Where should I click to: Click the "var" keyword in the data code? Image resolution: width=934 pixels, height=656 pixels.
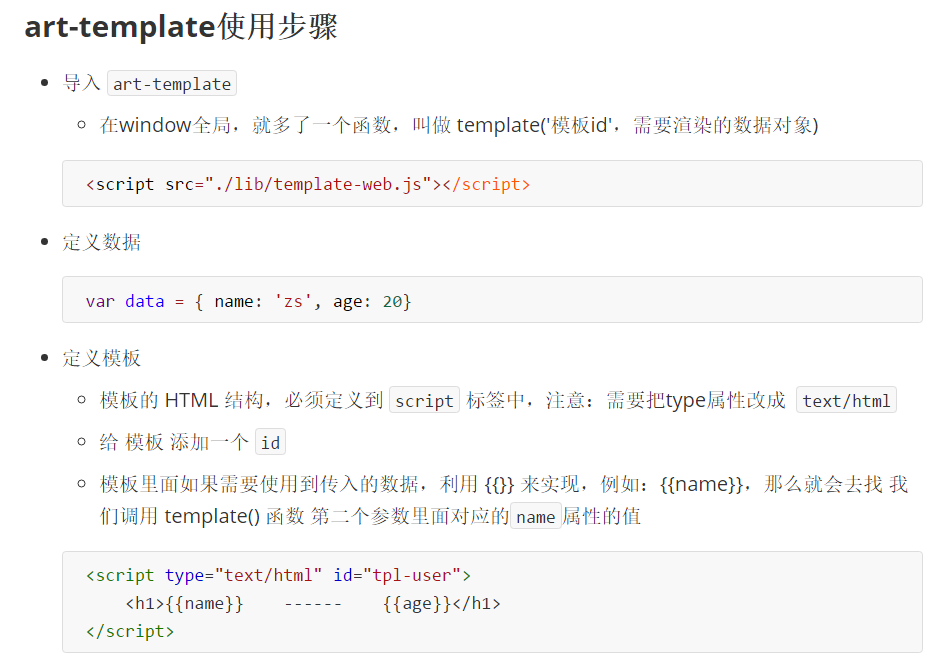point(100,301)
